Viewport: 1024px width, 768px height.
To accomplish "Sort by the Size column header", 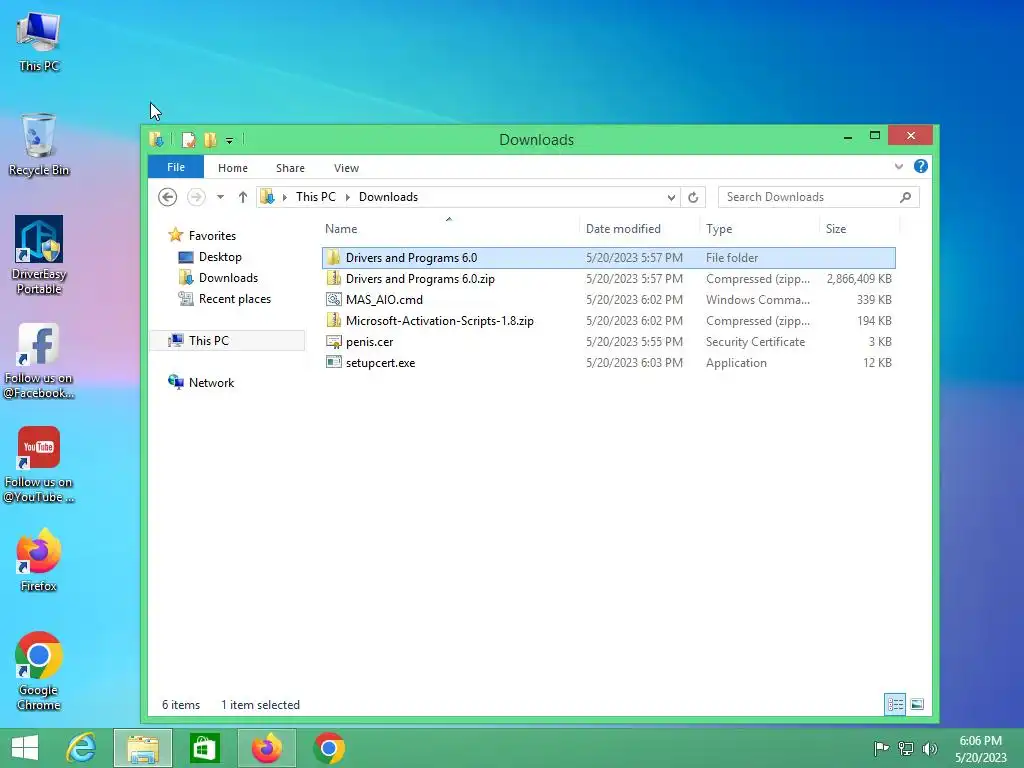I will (859, 229).
